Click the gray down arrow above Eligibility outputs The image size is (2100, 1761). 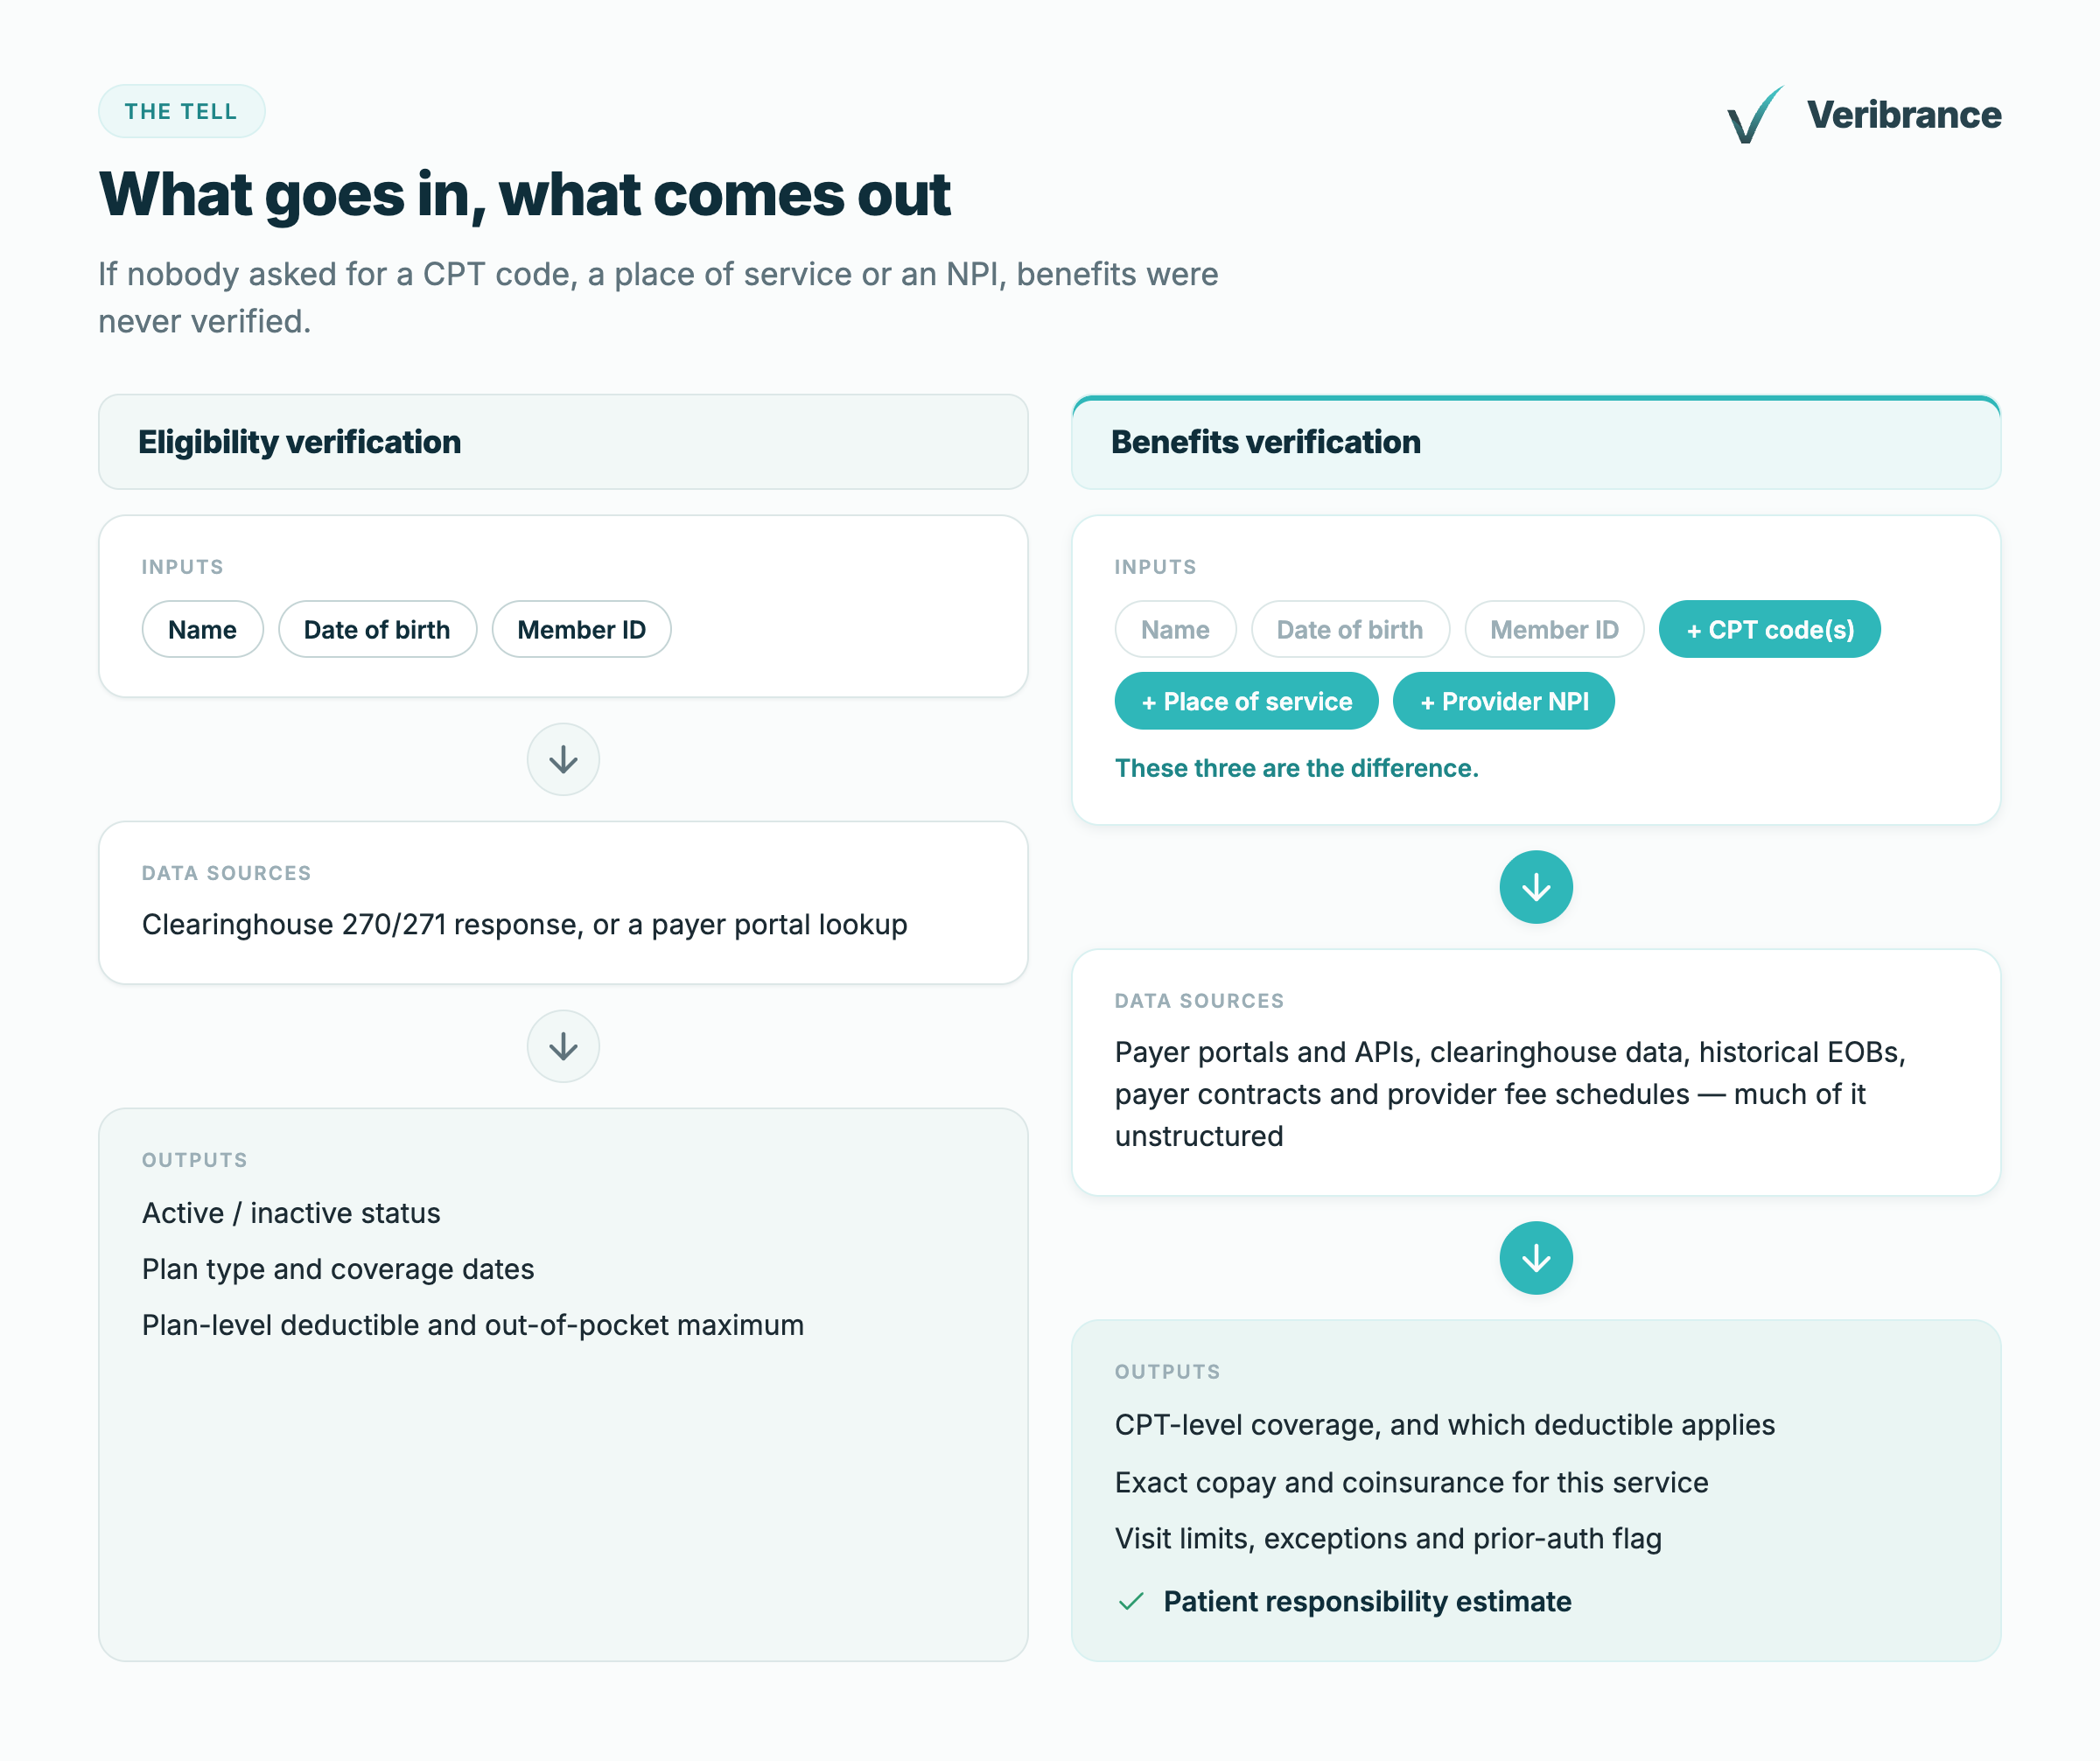pyautogui.click(x=563, y=1046)
